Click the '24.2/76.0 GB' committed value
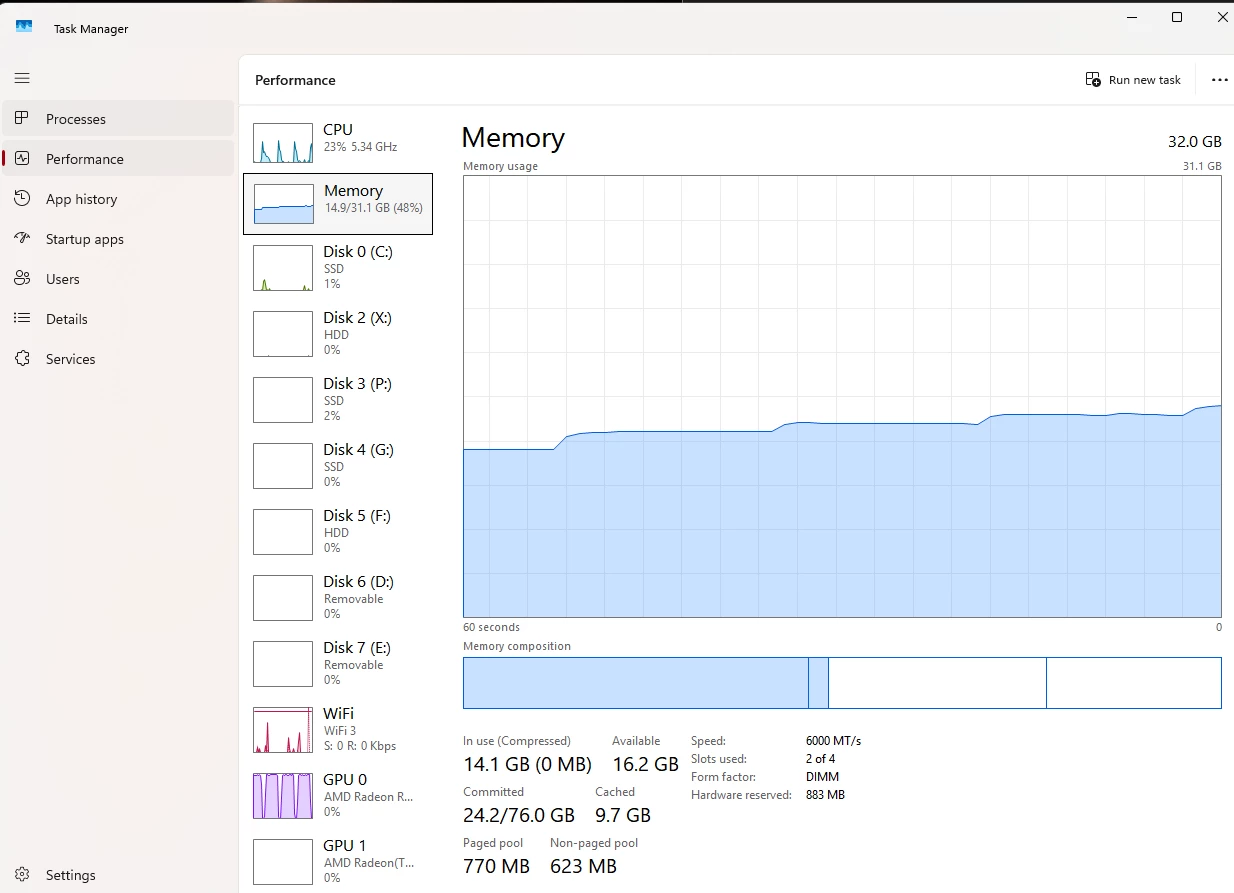The height and width of the screenshot is (893, 1234). (519, 815)
